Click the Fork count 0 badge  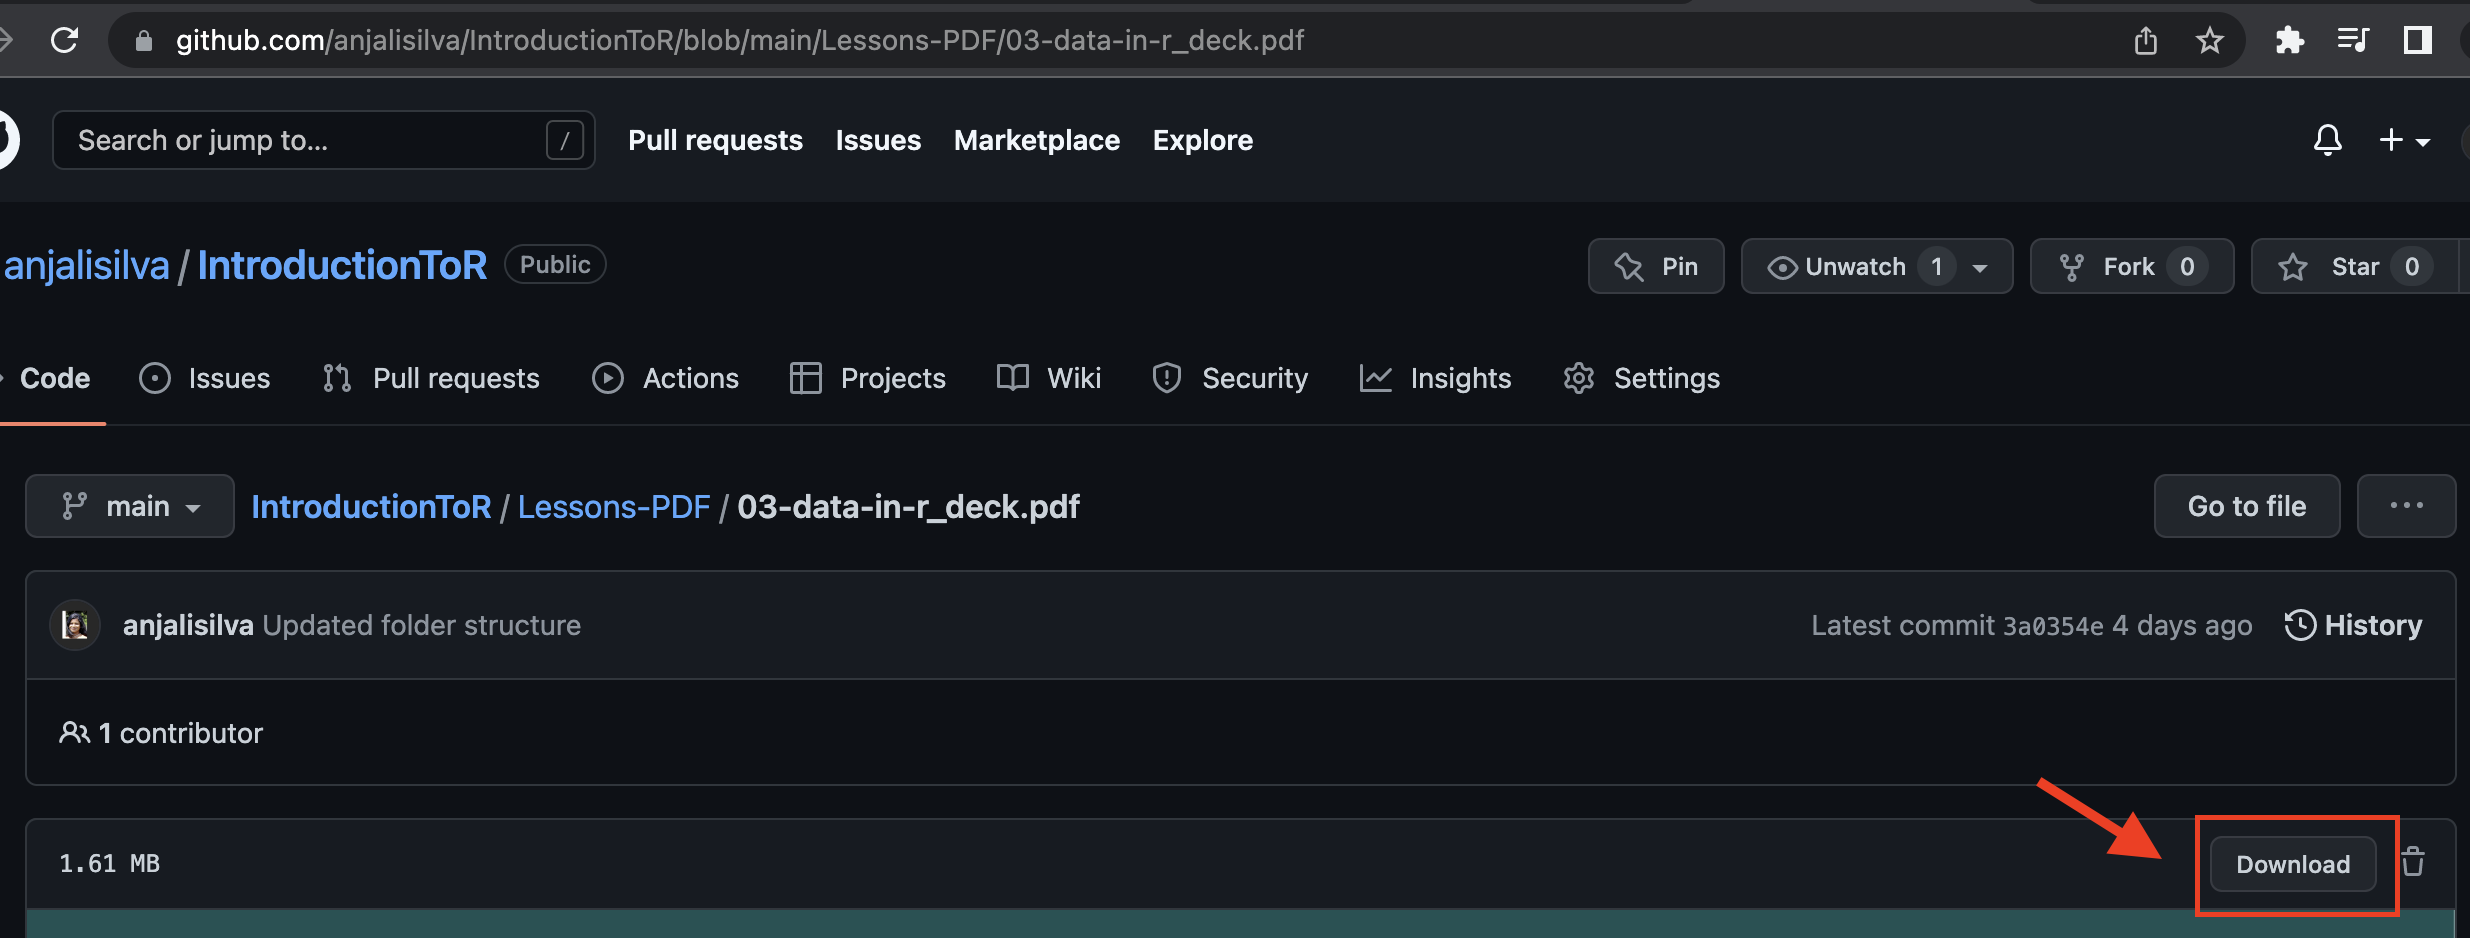[2187, 267]
